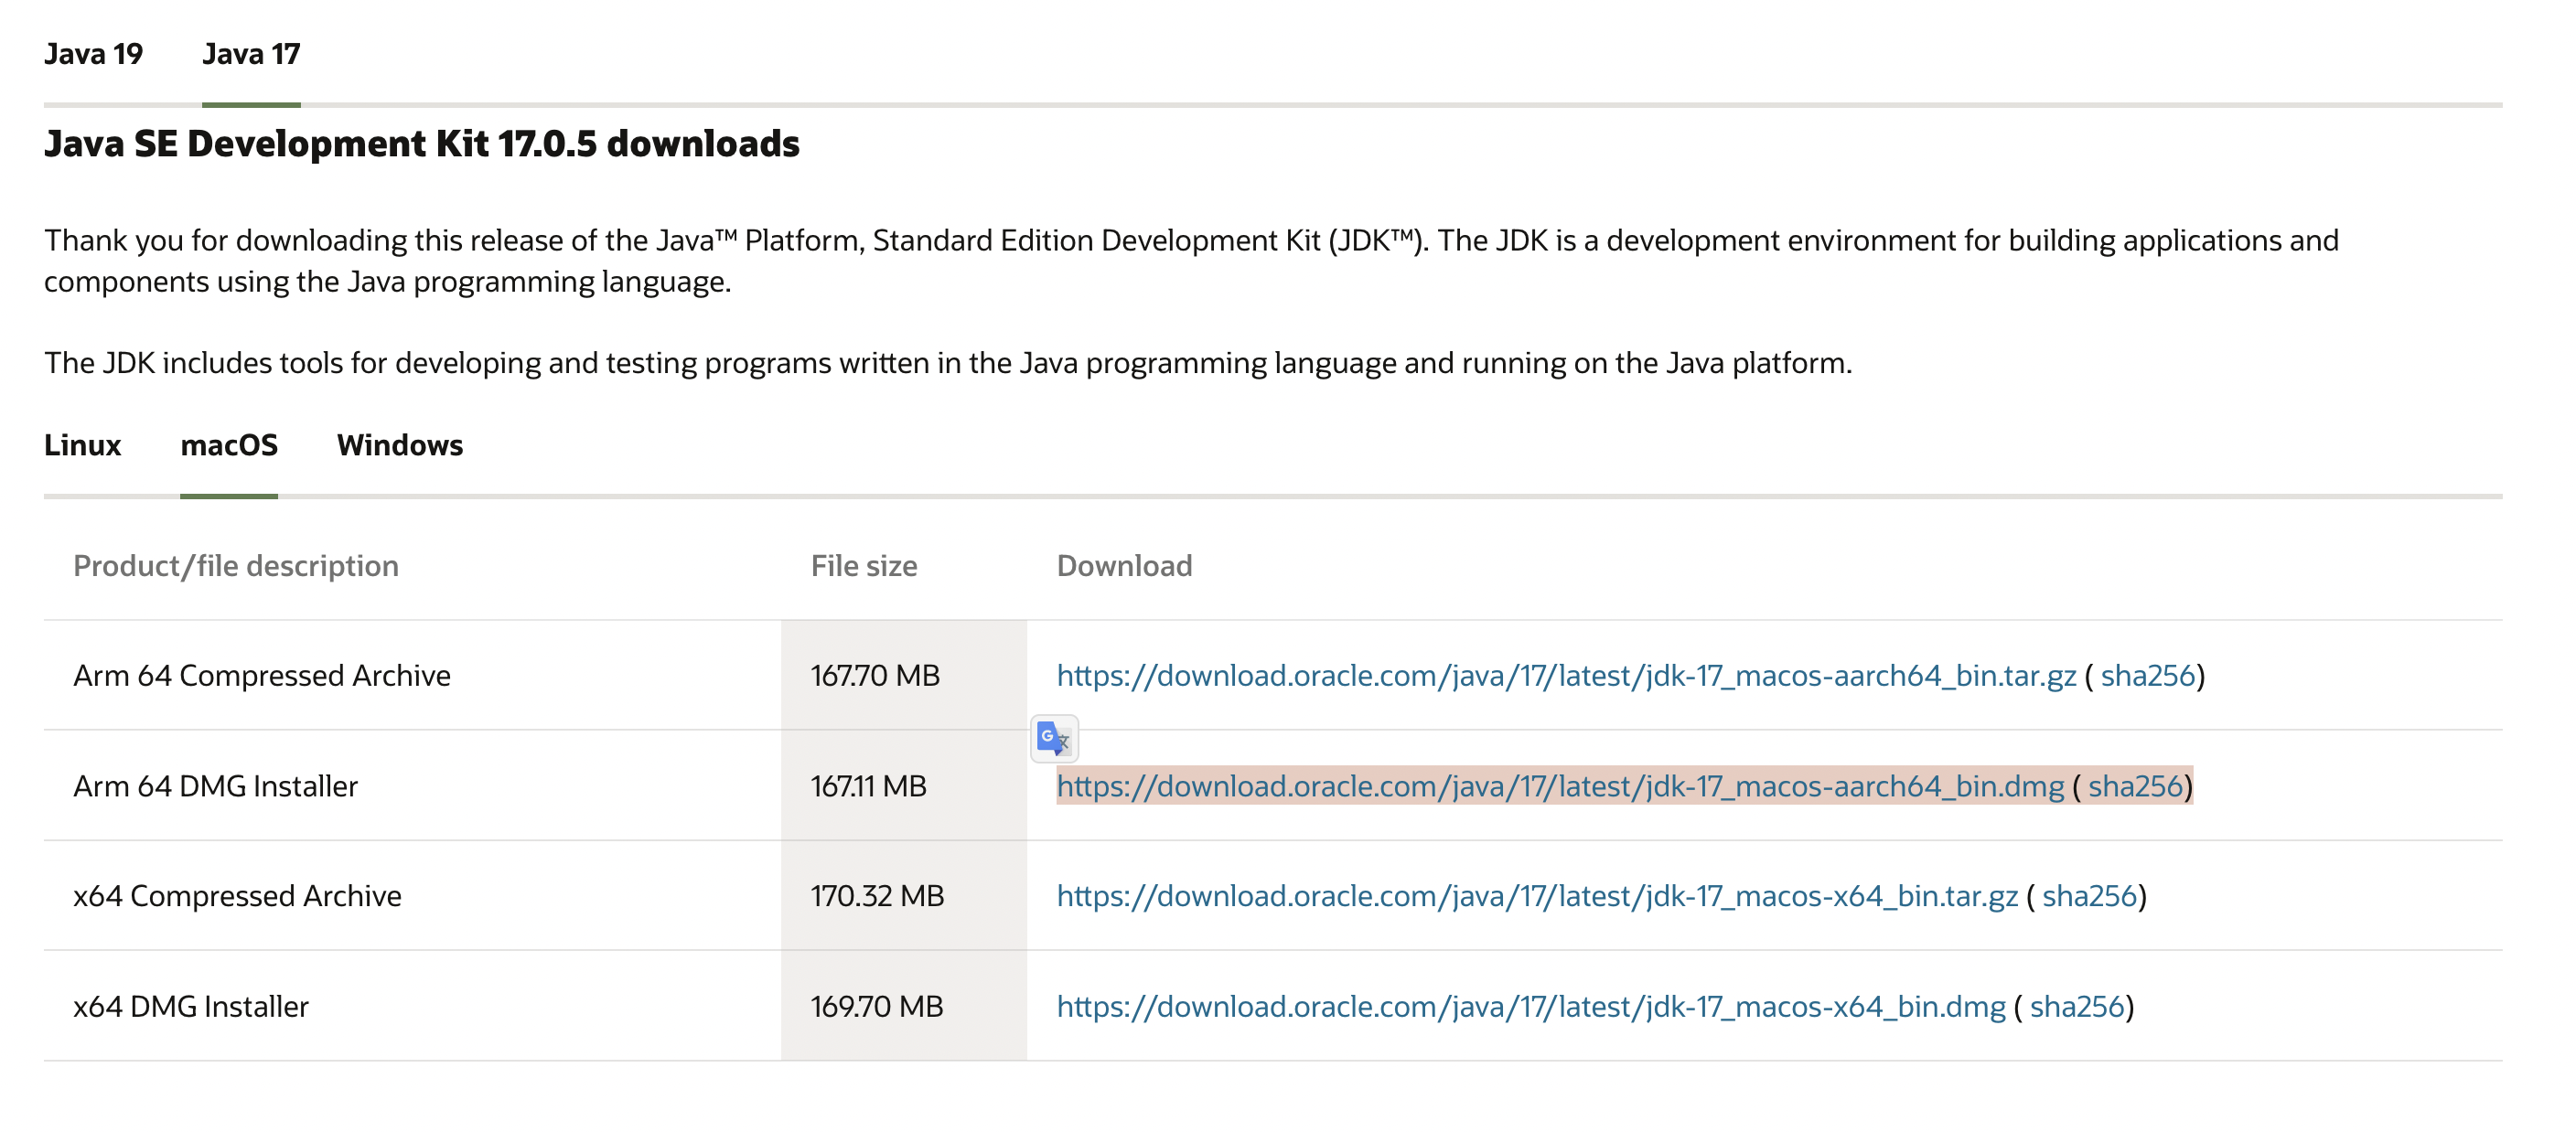
Task: Click the 167.11 MB file size cell
Action: tap(867, 786)
